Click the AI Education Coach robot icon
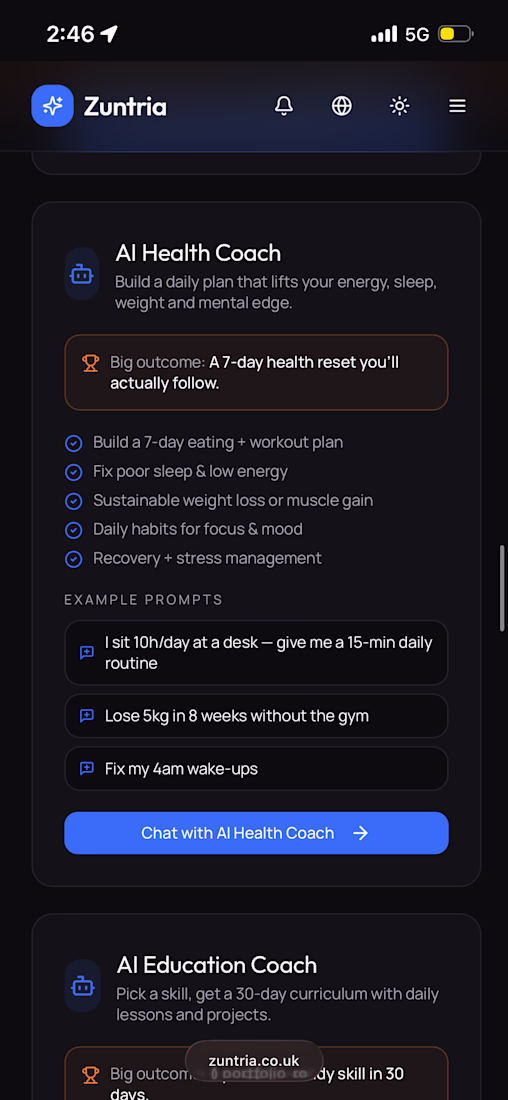Image resolution: width=508 pixels, height=1100 pixels. coord(82,986)
